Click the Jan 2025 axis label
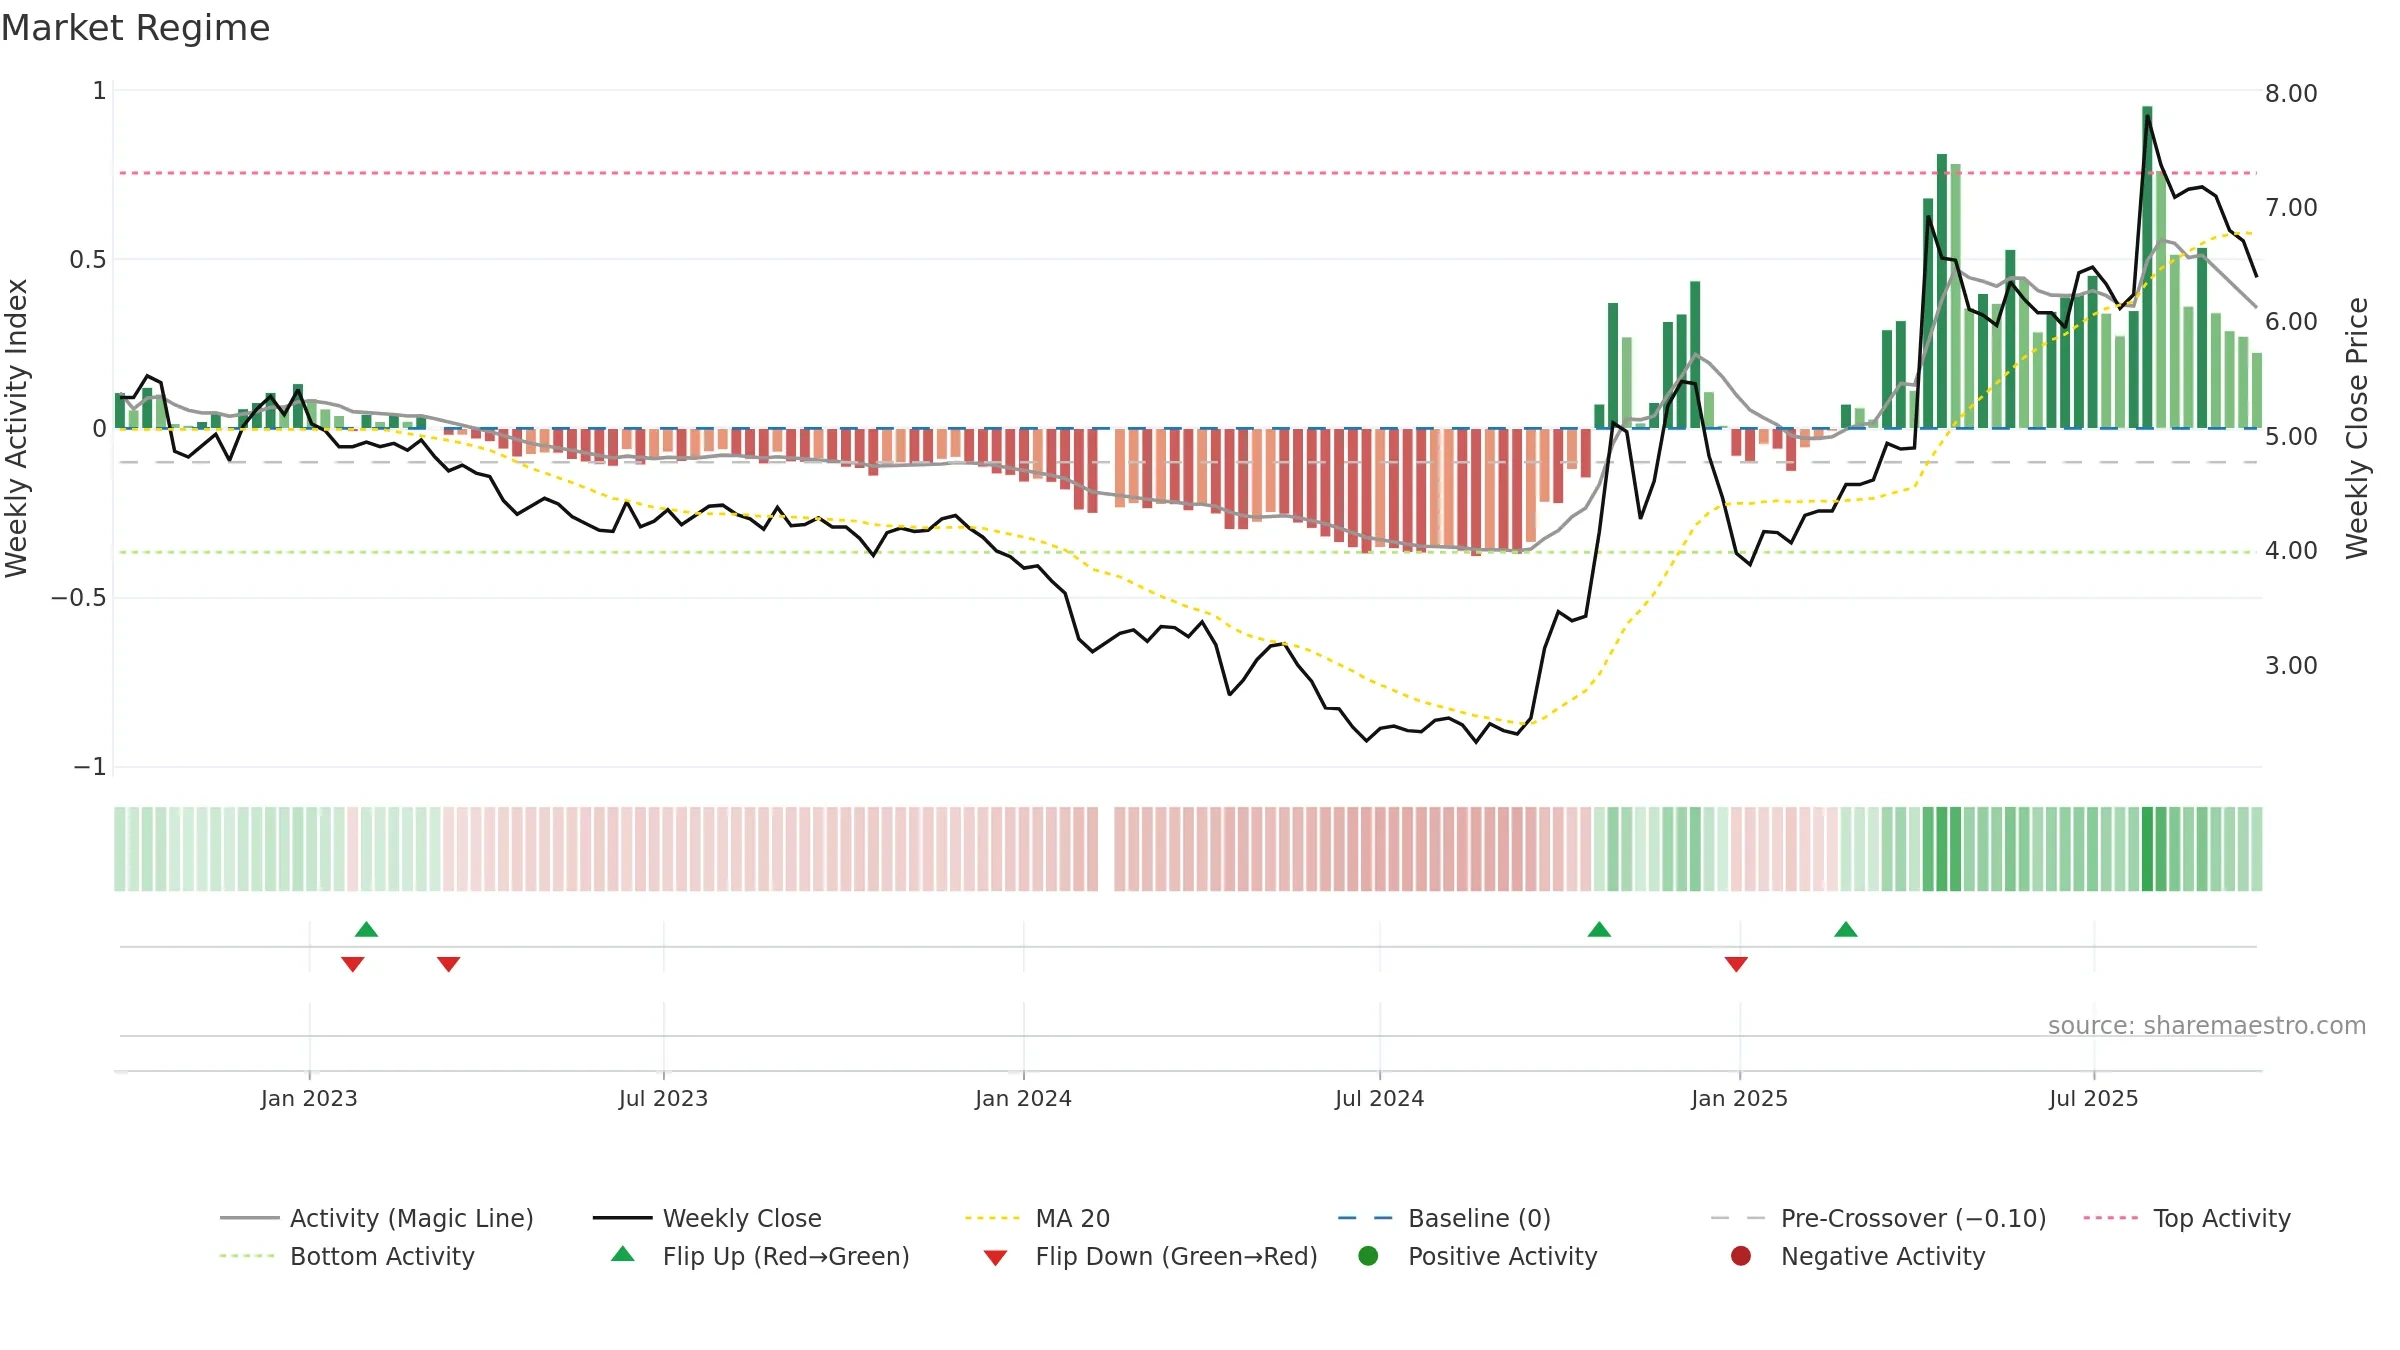Image resolution: width=2400 pixels, height=1350 pixels. [x=1739, y=1098]
